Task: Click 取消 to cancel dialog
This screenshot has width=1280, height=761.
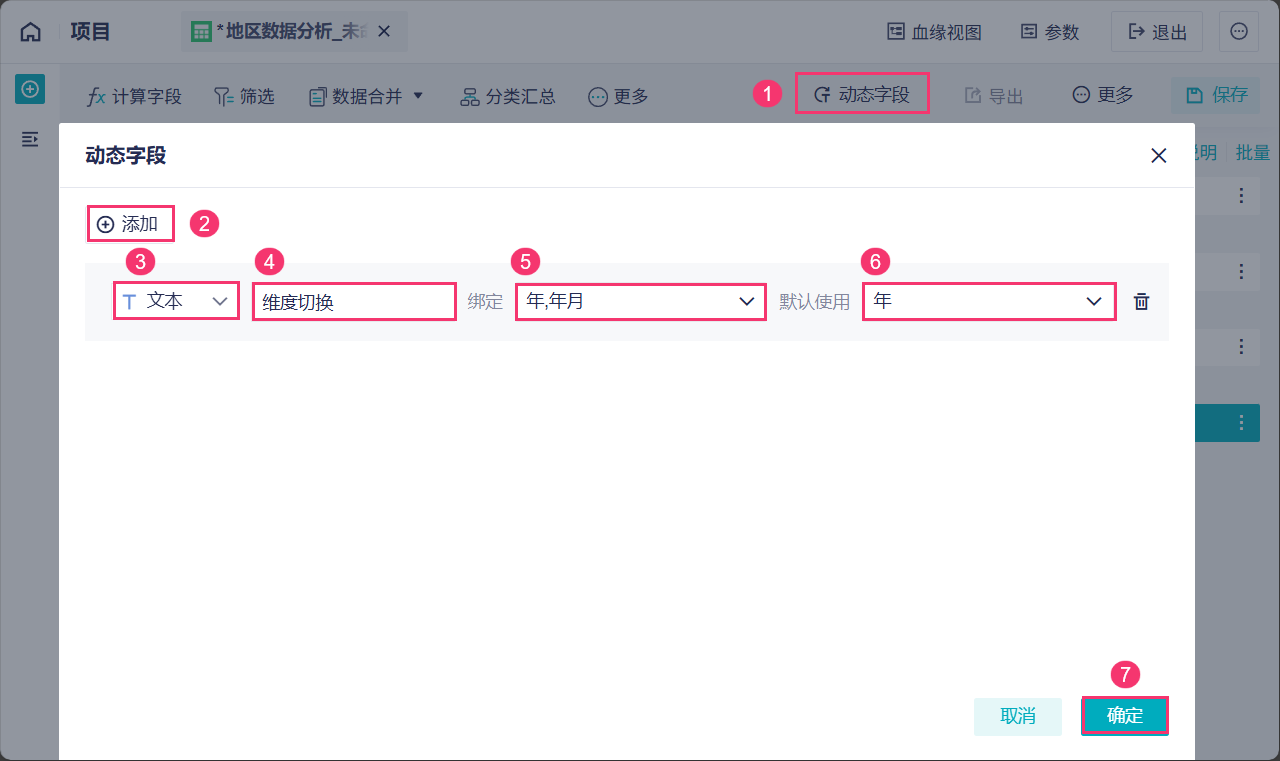Action: click(x=1018, y=716)
